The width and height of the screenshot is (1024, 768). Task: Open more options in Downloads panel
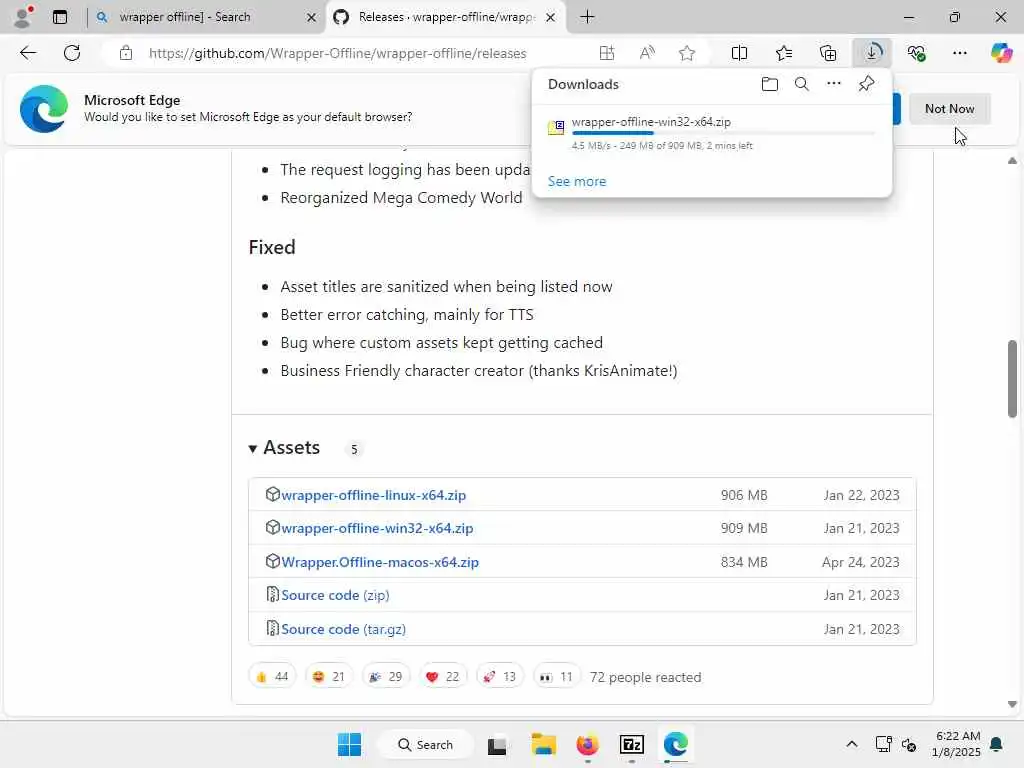click(833, 84)
